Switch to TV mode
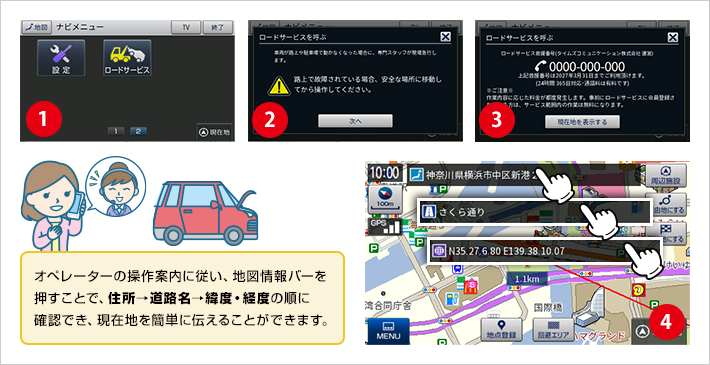 tap(186, 27)
